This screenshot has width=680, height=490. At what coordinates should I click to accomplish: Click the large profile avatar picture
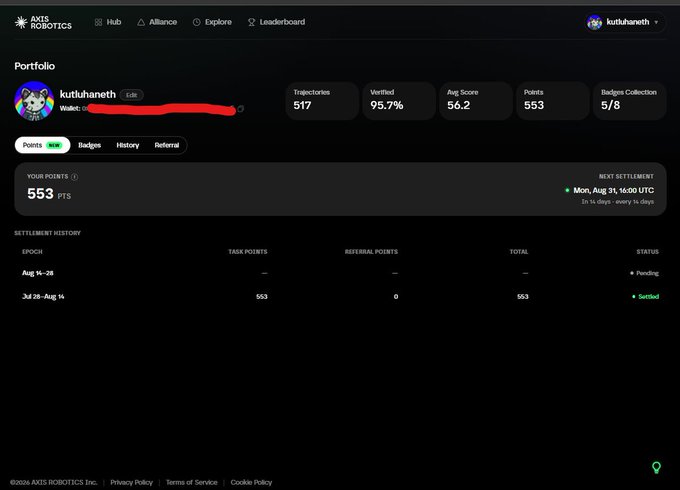tap(34, 101)
